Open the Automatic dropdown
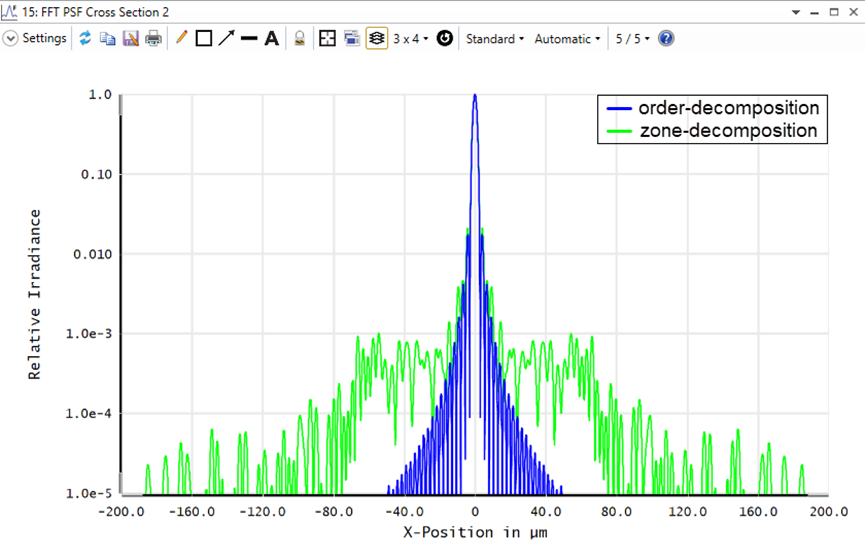The image size is (865, 558). (x=567, y=39)
